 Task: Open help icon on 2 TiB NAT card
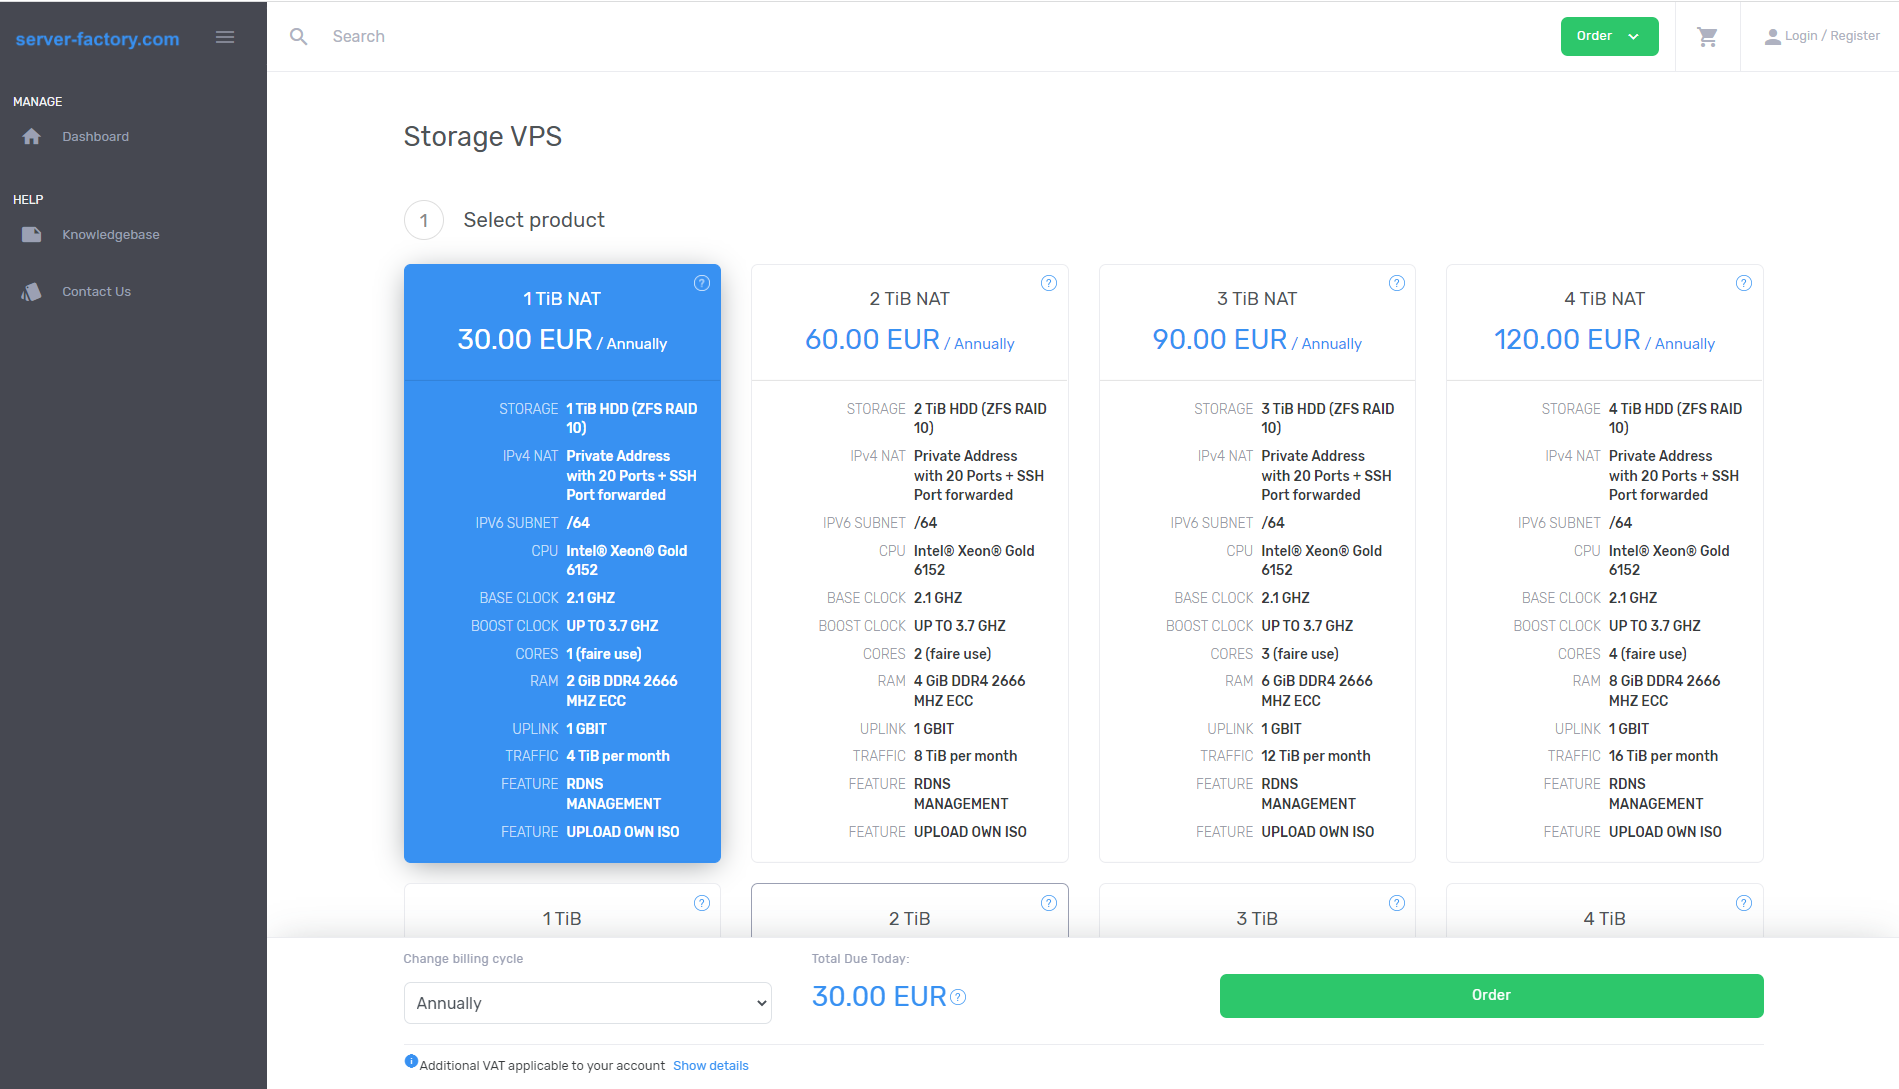(x=1048, y=283)
